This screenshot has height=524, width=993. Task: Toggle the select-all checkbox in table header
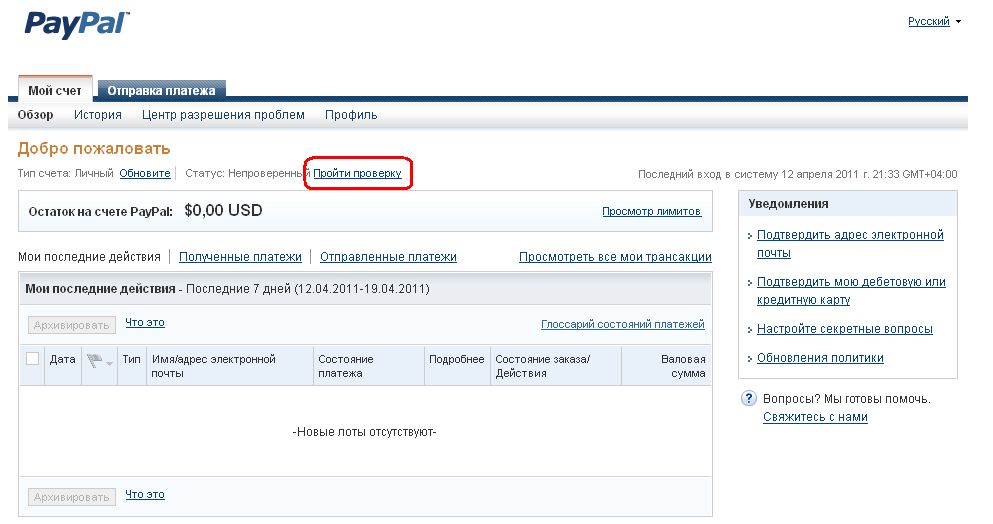pyautogui.click(x=32, y=359)
